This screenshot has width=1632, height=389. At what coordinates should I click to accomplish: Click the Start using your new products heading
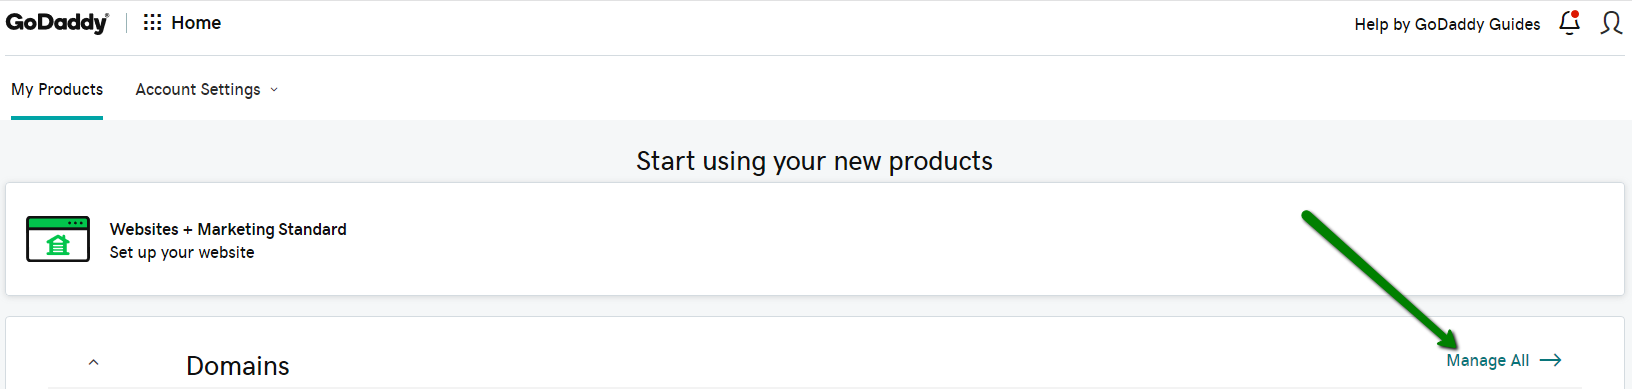point(815,161)
